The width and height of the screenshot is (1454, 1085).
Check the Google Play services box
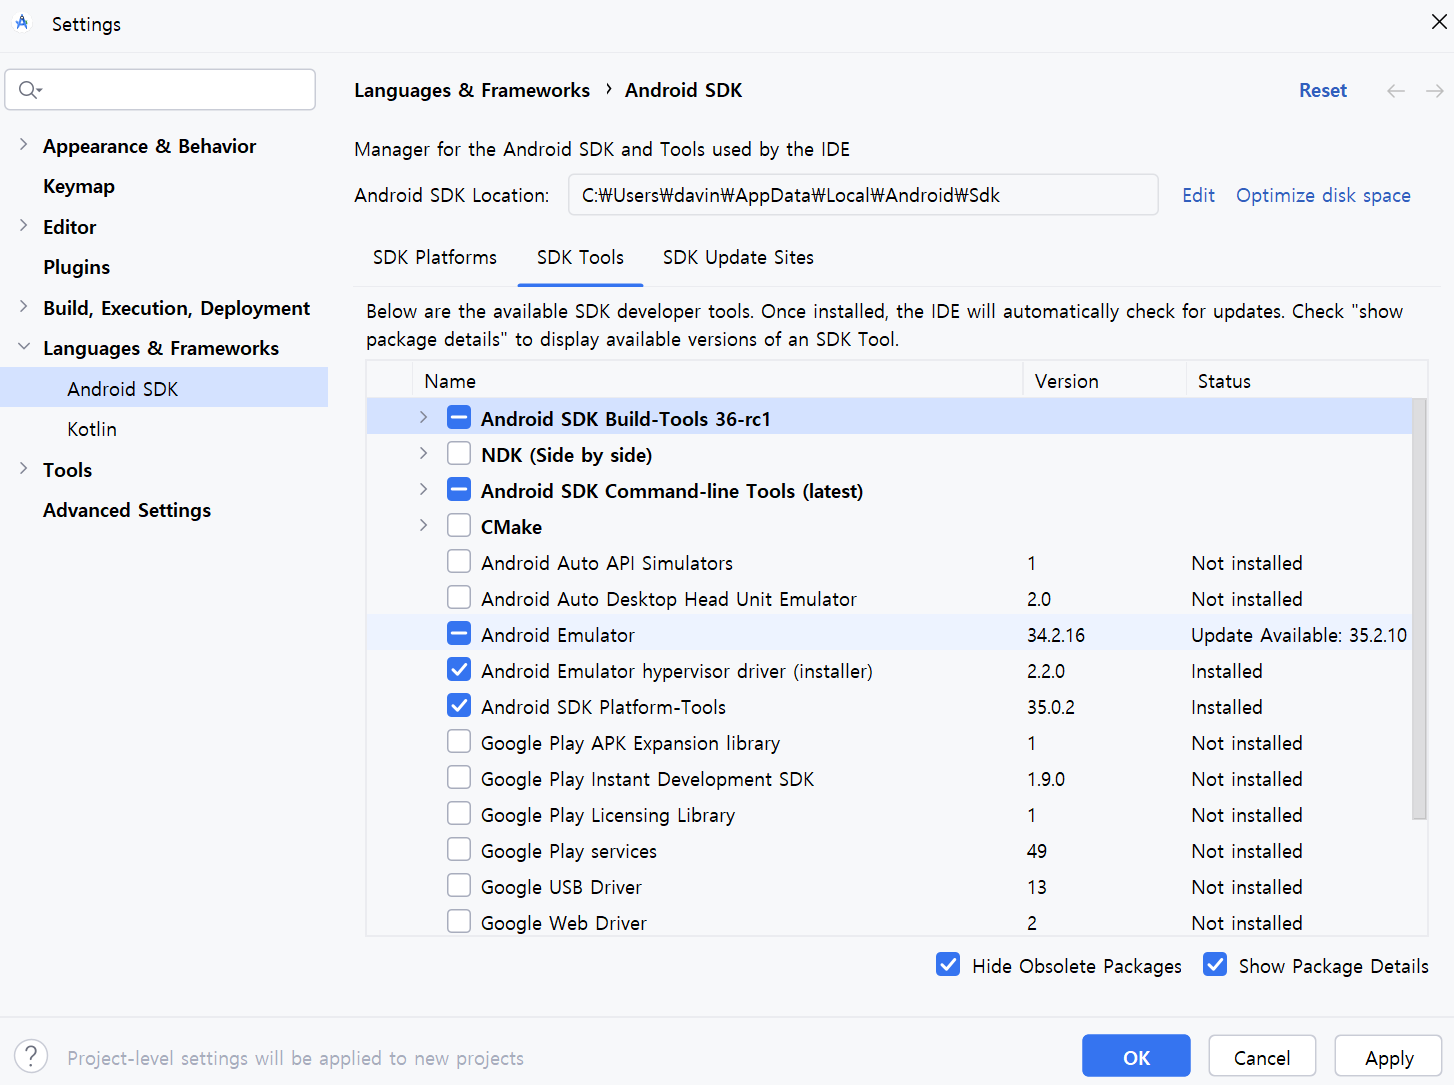coord(459,850)
